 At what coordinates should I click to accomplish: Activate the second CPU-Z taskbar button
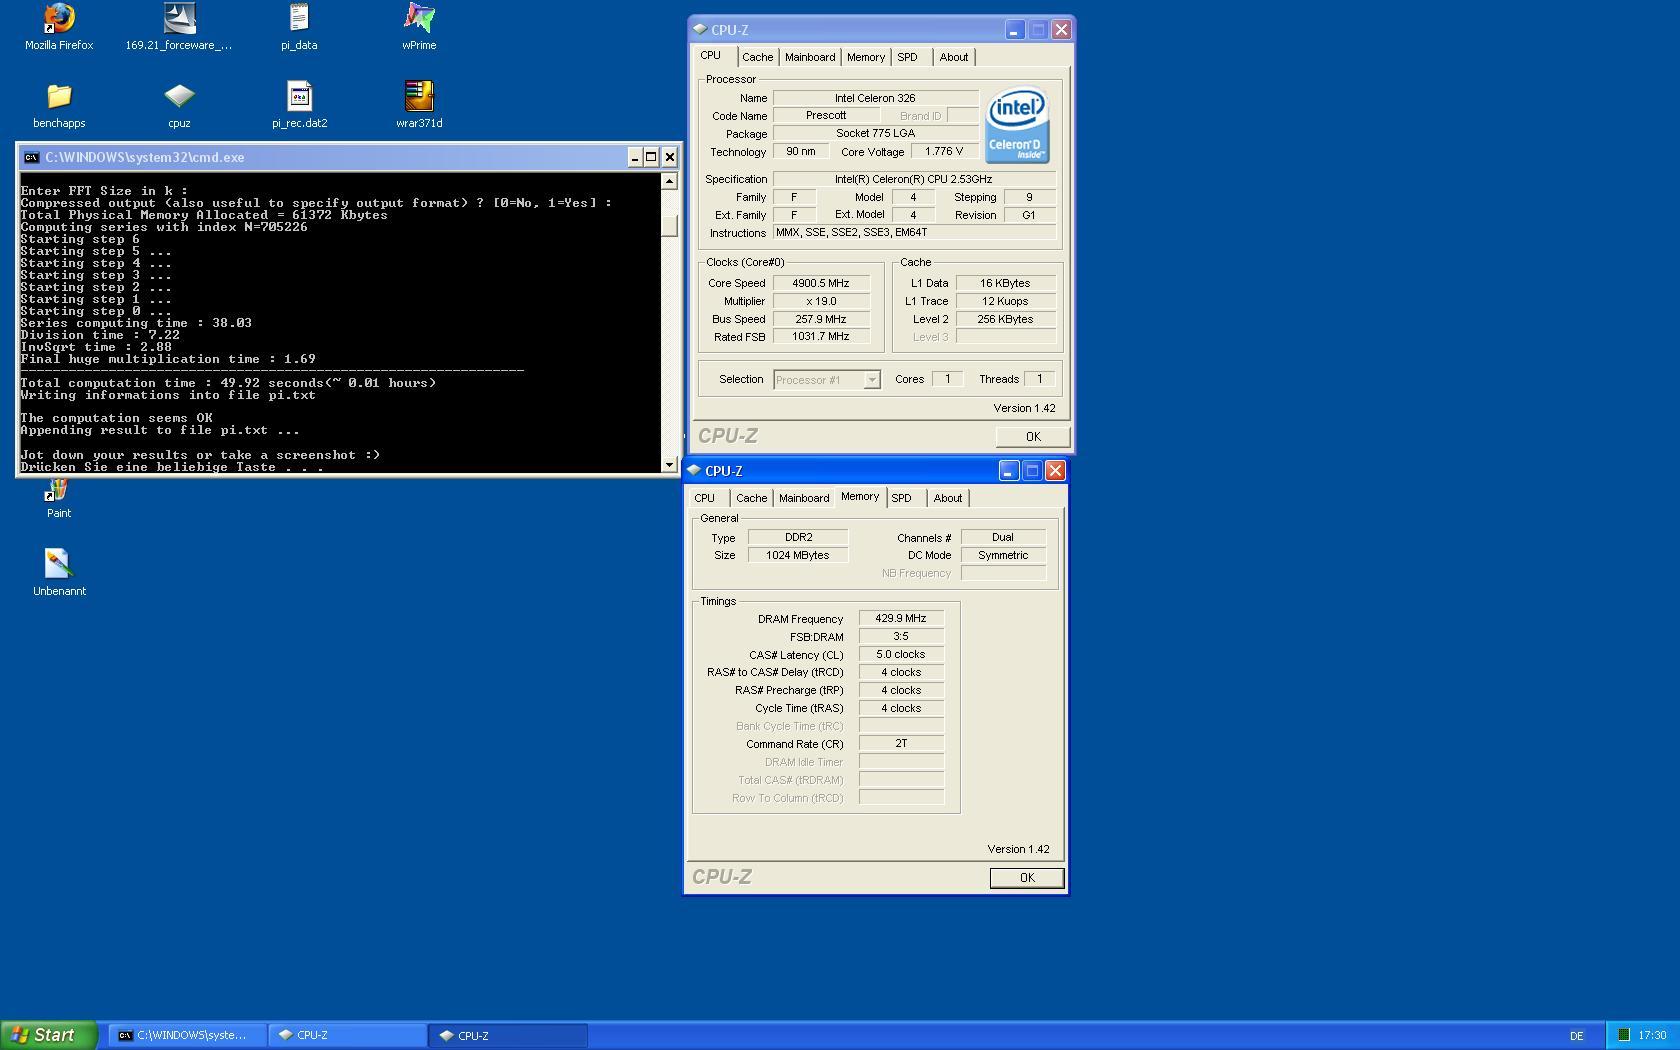(508, 1035)
